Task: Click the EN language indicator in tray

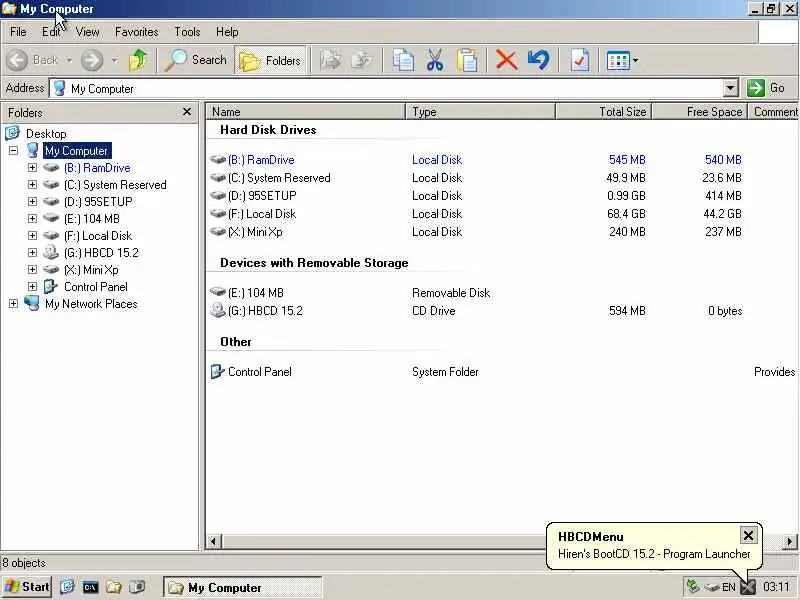Action: pyautogui.click(x=729, y=587)
